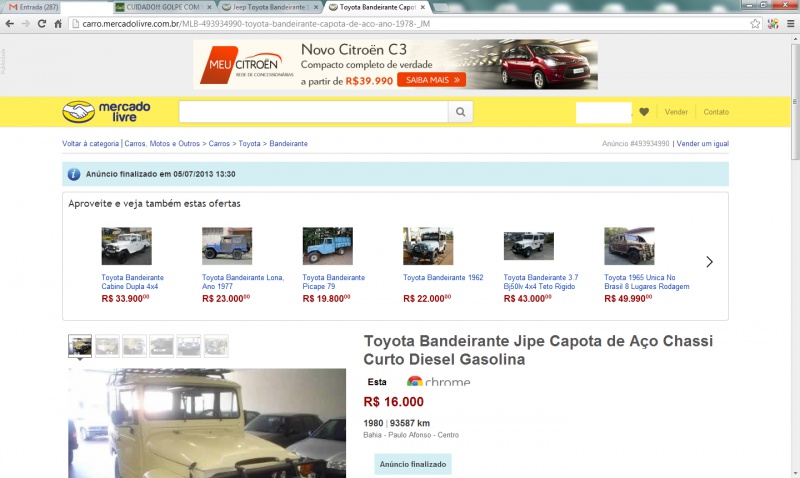
Task: Switch to the Entrada (287) Gmail tab
Action: click(x=34, y=7)
